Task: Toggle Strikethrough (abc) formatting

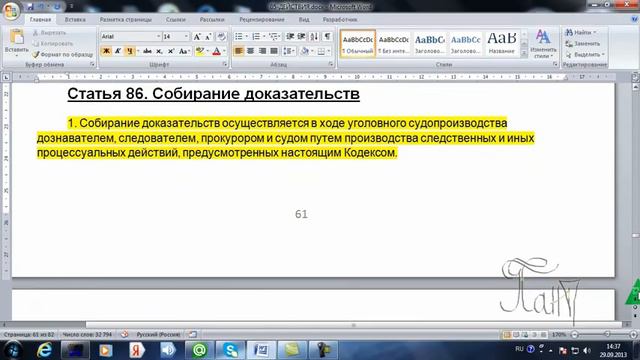Action: click(147, 51)
